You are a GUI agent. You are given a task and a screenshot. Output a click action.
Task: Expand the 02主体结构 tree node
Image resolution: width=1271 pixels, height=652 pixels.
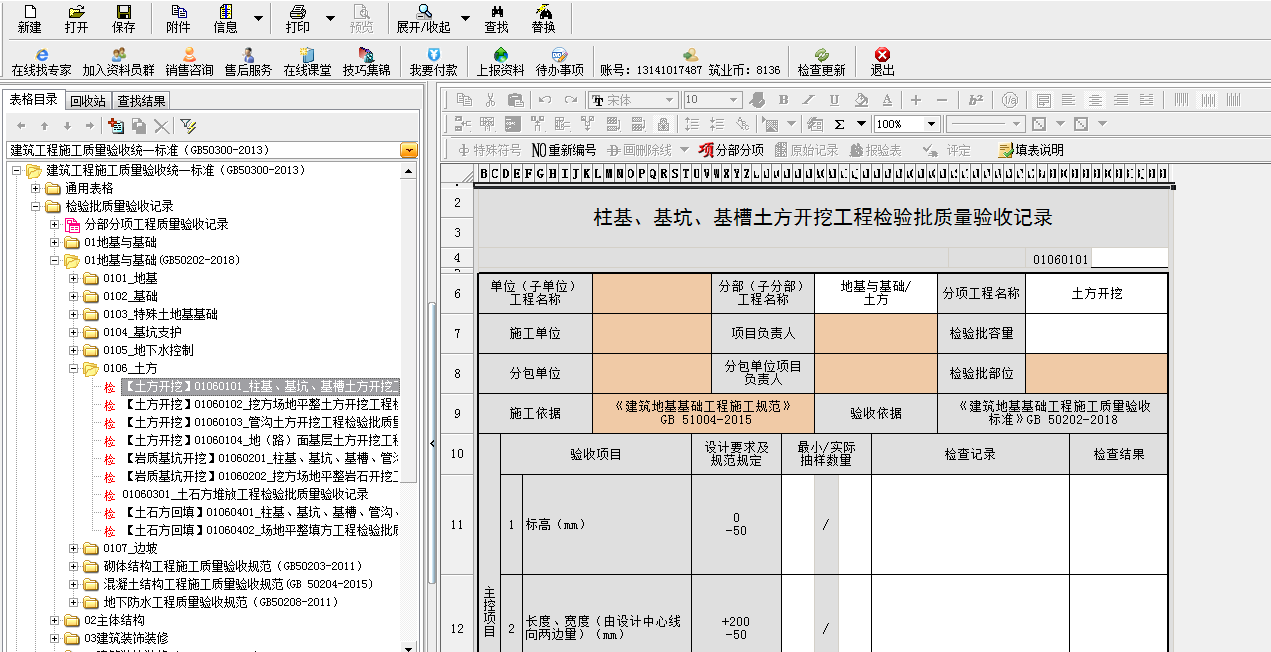(56, 620)
